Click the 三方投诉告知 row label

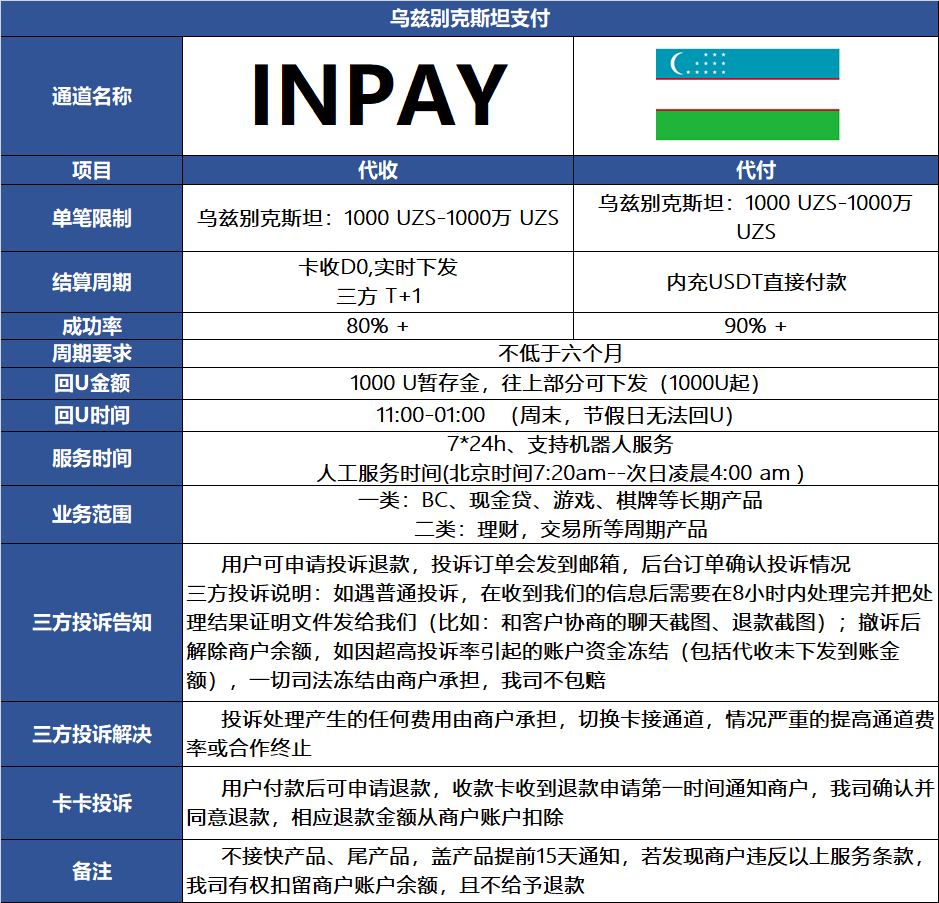(91, 622)
